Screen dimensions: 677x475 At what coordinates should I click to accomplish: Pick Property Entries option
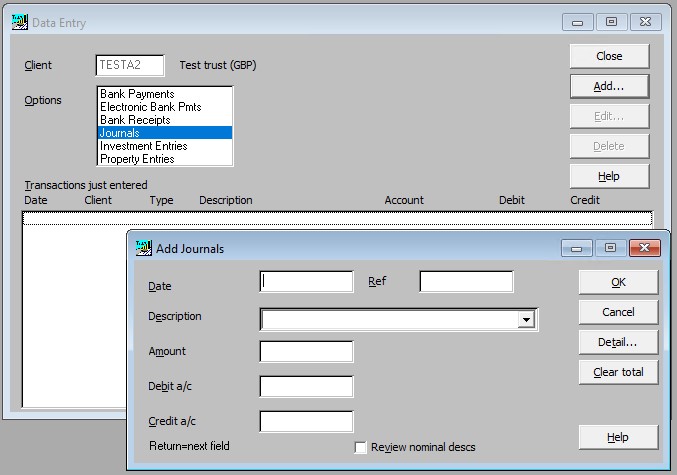(165, 158)
